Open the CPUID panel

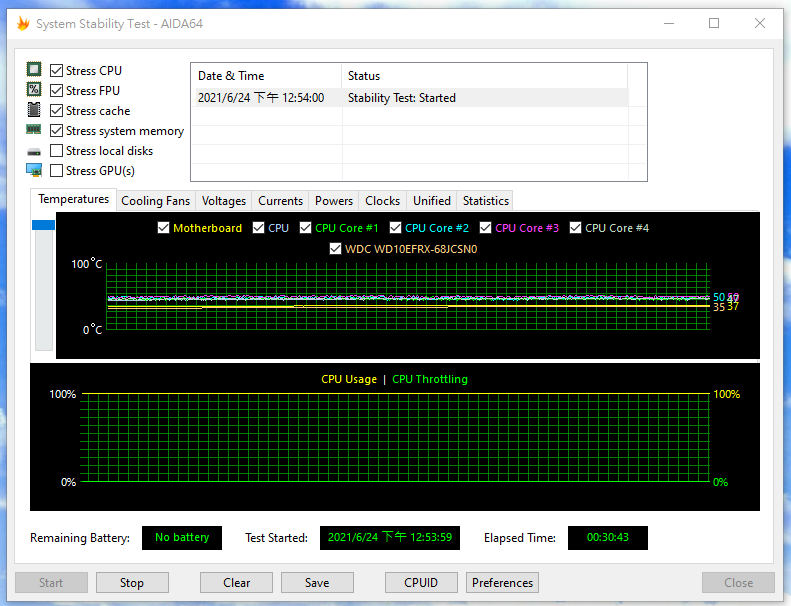421,583
